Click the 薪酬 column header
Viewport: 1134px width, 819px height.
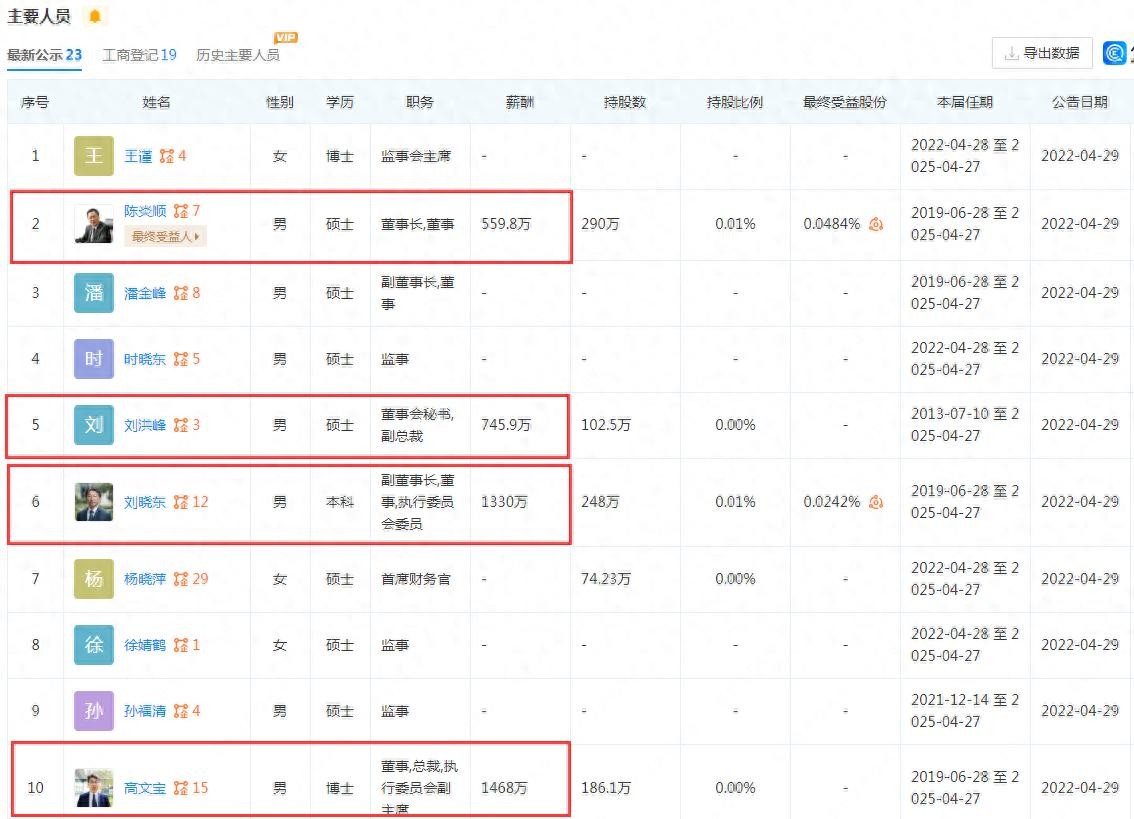[x=520, y=102]
